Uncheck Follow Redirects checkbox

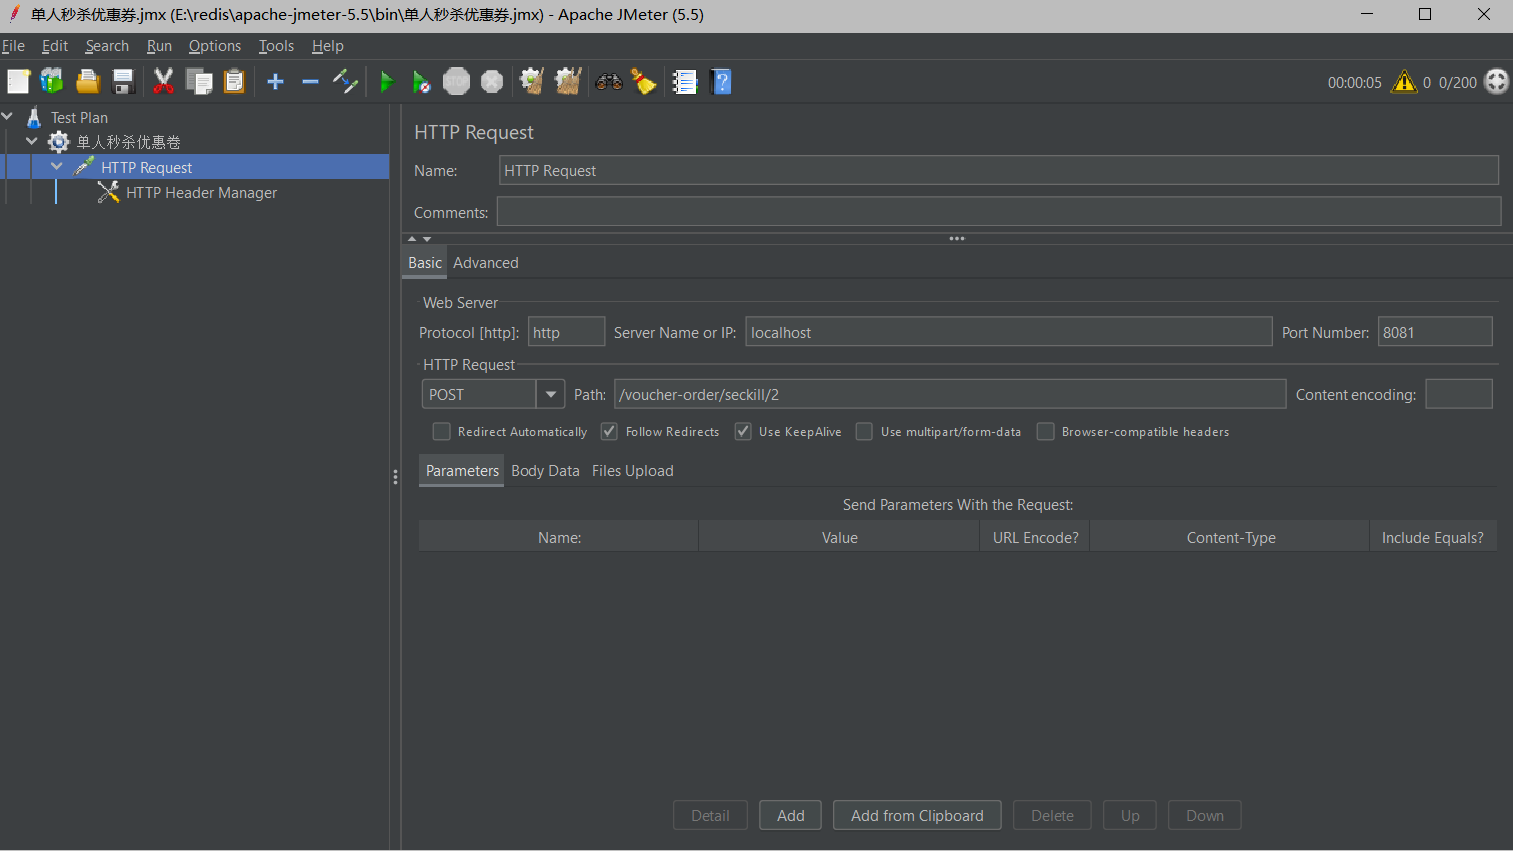(609, 431)
